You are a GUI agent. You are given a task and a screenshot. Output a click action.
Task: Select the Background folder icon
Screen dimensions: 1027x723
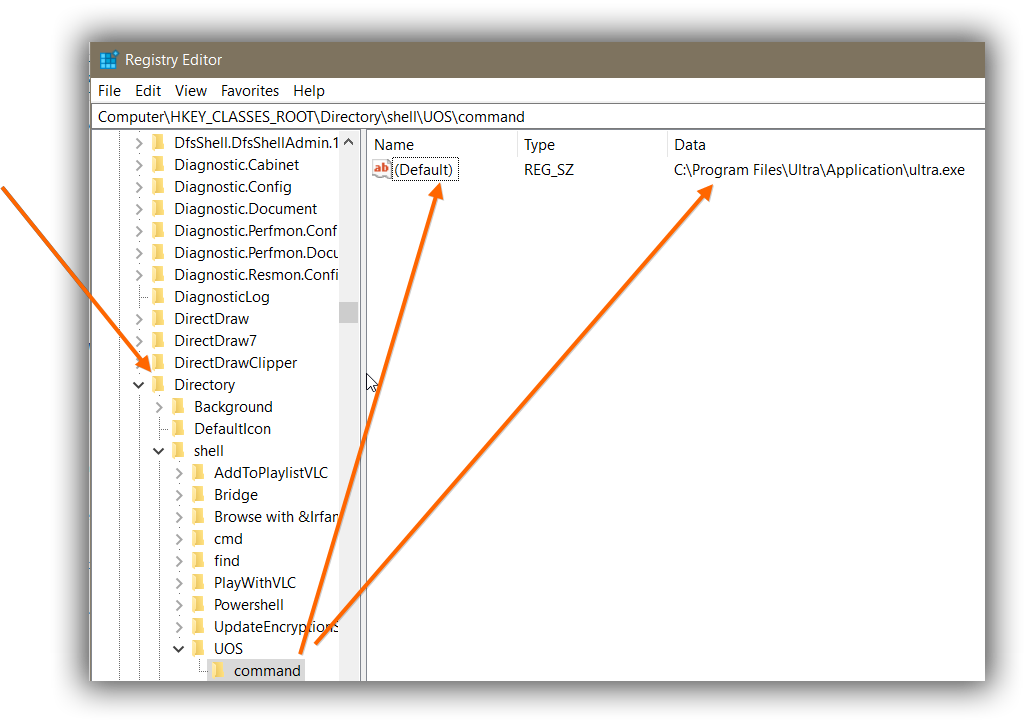click(x=179, y=407)
